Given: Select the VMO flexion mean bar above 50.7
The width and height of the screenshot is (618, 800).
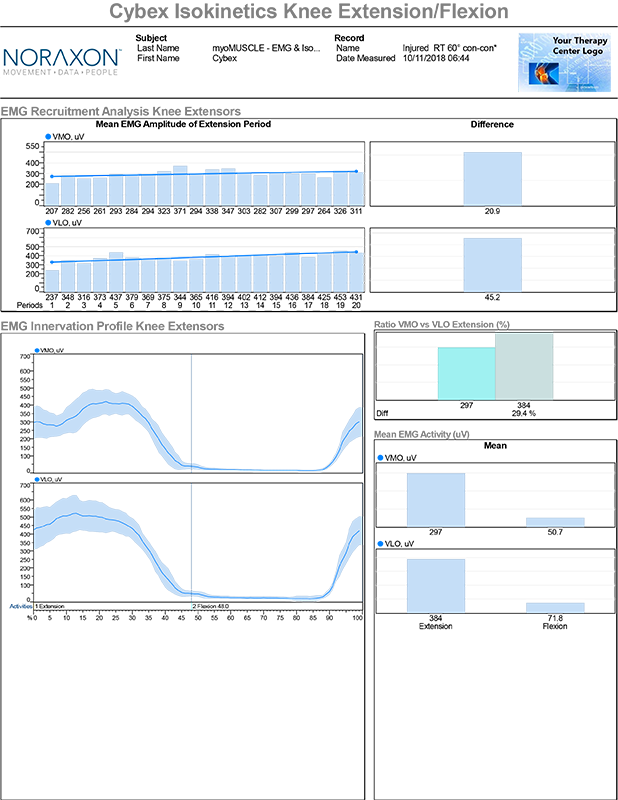Looking at the screenshot, I should point(555,522).
